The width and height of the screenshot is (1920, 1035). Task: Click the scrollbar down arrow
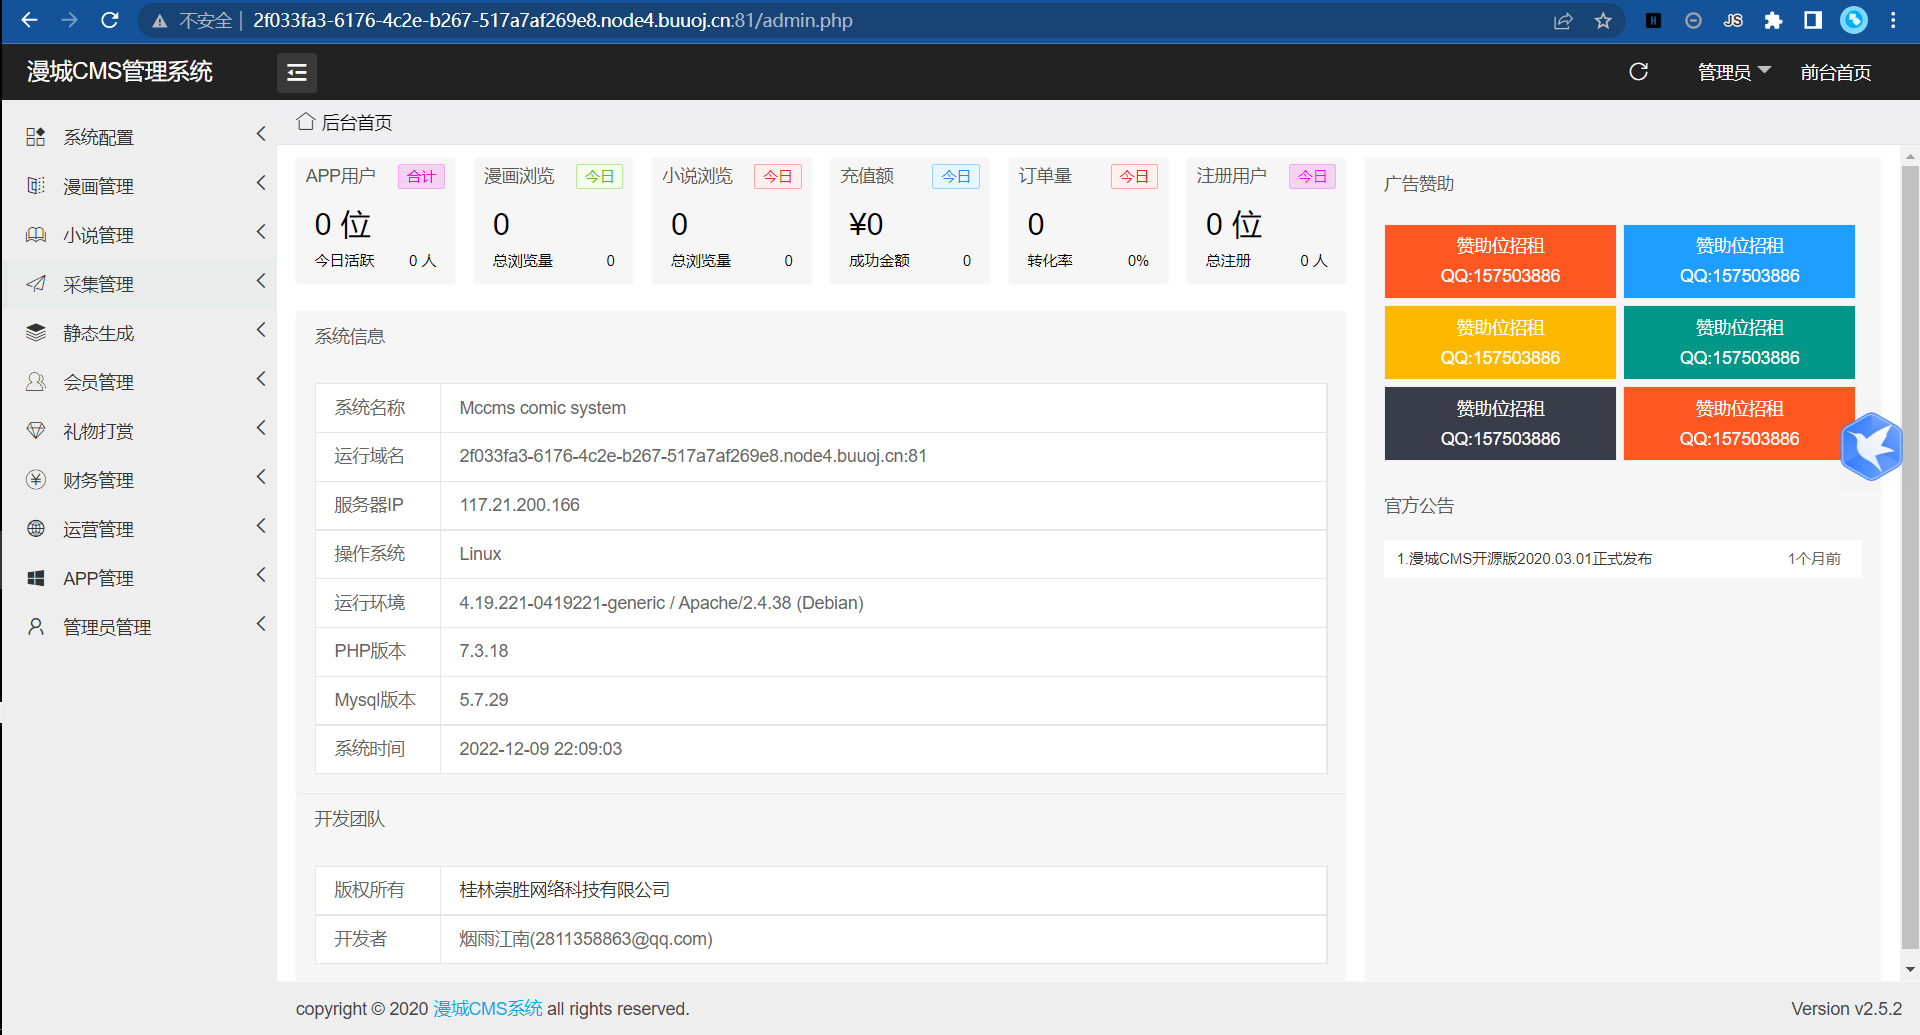pyautogui.click(x=1910, y=969)
